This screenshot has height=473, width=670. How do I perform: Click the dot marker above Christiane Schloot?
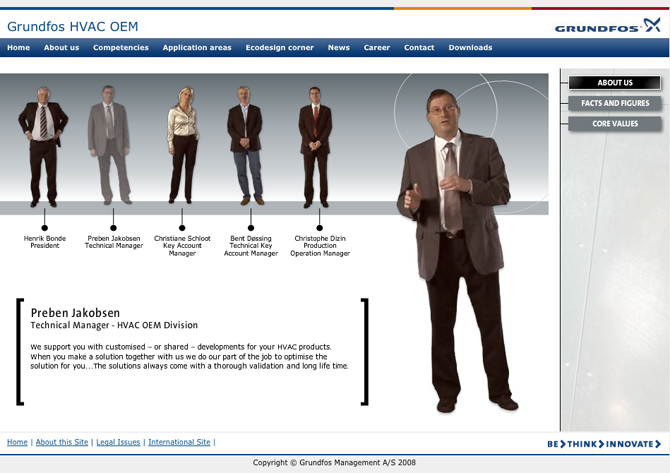(x=182, y=228)
